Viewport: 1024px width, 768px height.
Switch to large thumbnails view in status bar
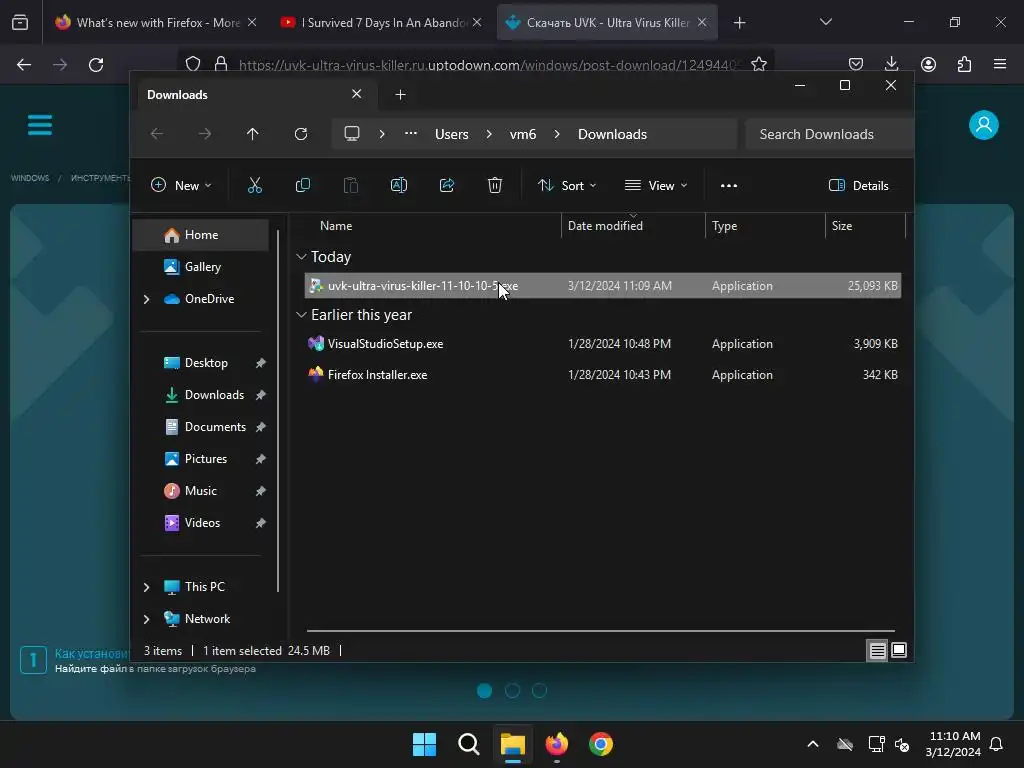coord(899,650)
